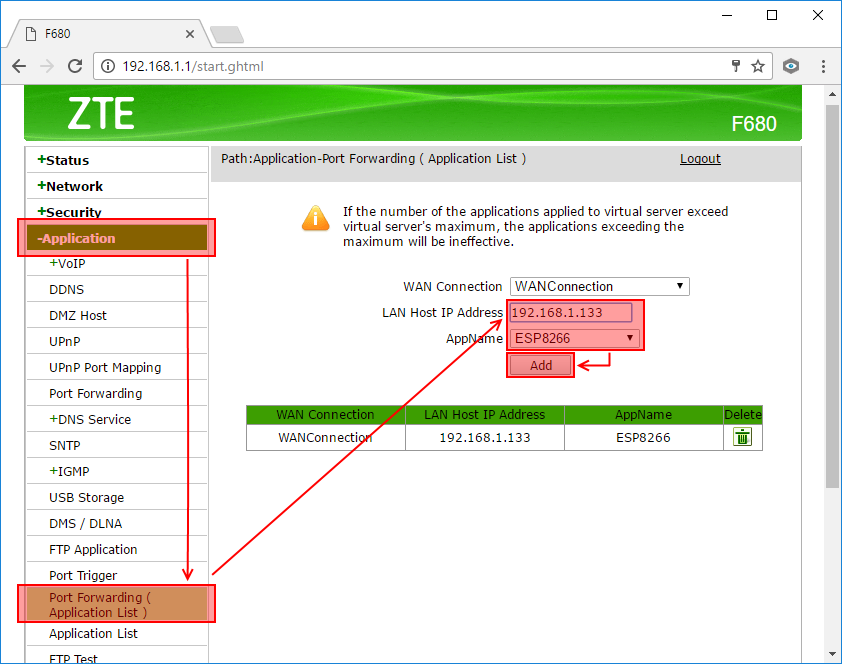Open AppName ESP8266 dropdown
The height and width of the screenshot is (664, 842).
pyautogui.click(x=575, y=338)
